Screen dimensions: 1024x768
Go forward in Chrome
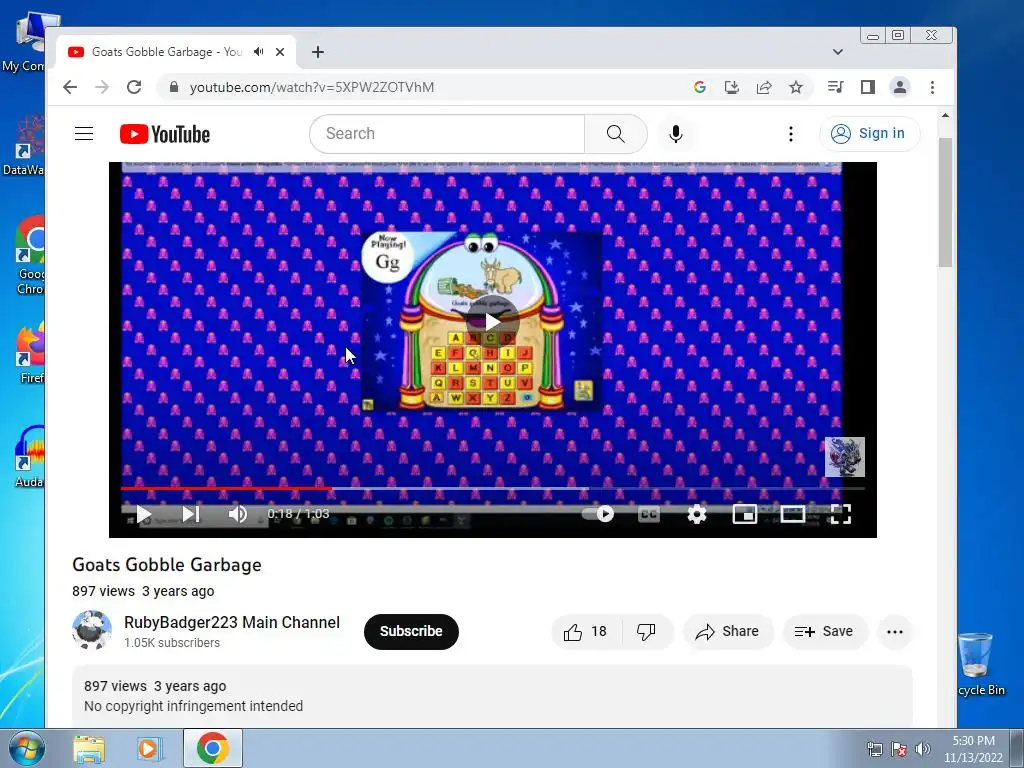102,87
